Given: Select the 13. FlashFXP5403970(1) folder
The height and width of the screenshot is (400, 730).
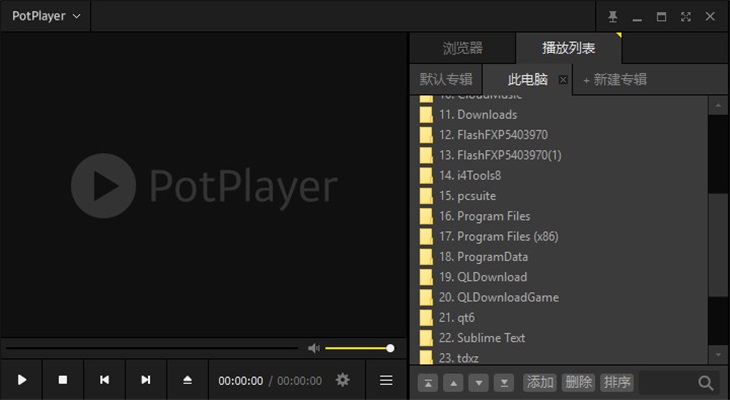Looking at the screenshot, I should click(x=559, y=155).
